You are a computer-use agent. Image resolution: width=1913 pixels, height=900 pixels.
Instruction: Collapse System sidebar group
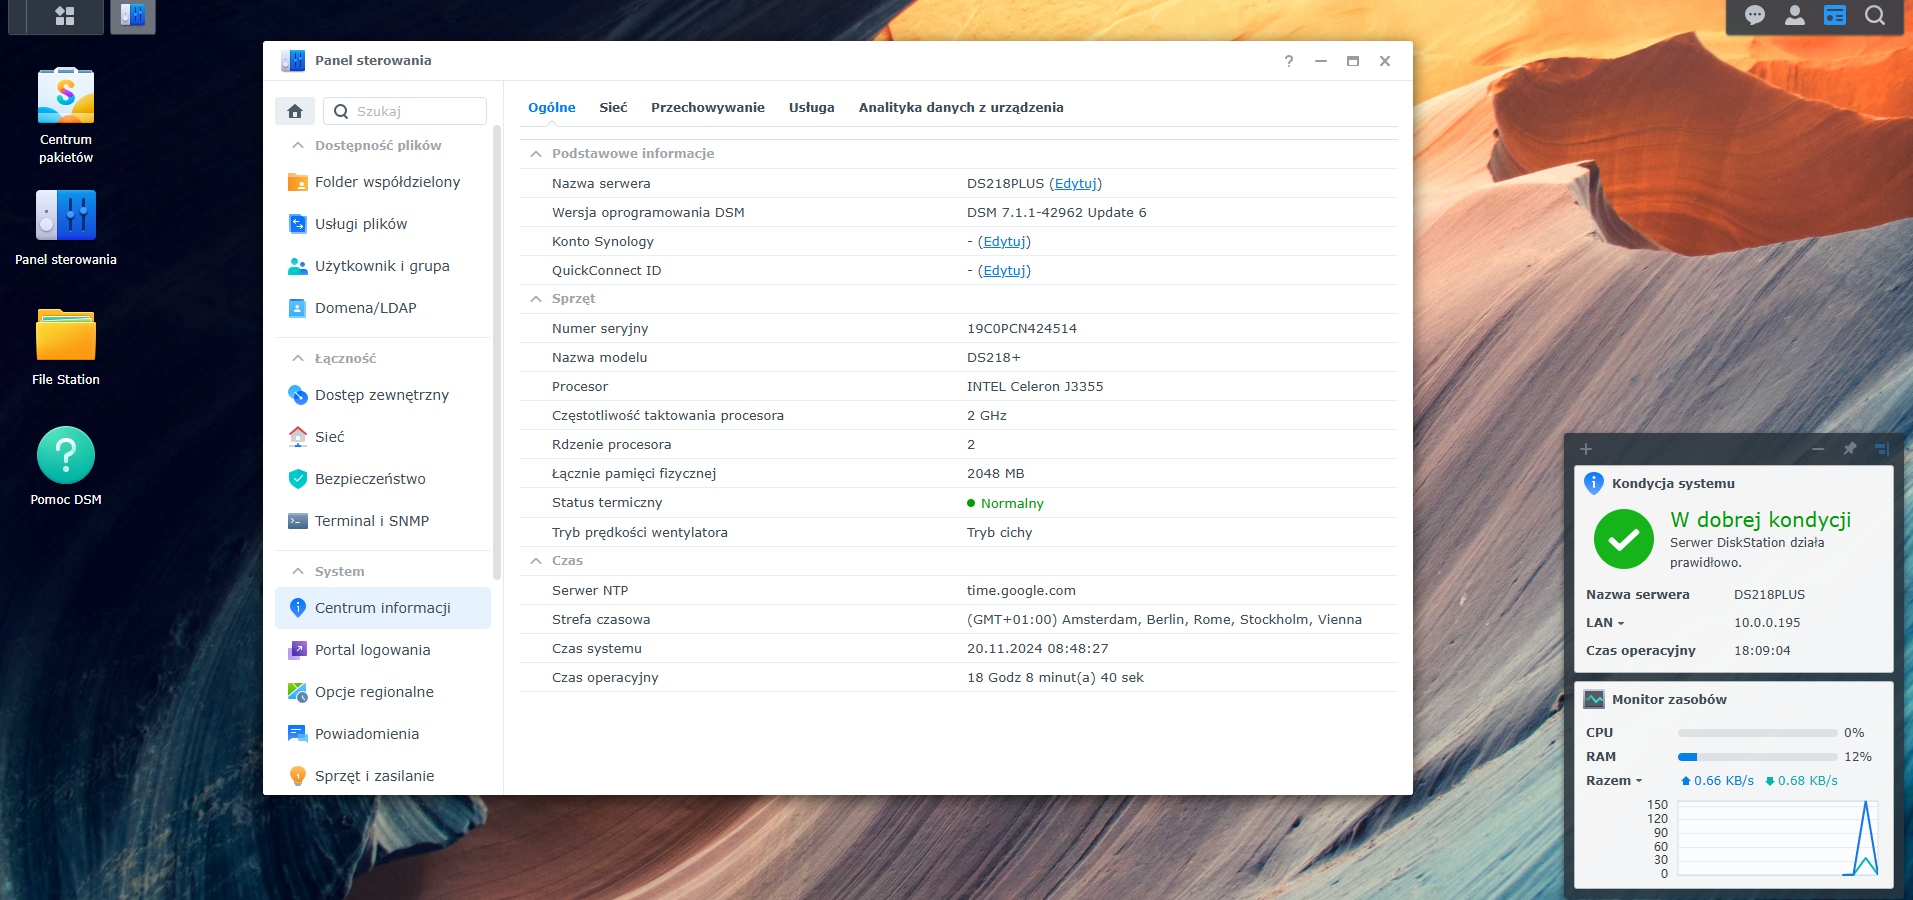(x=297, y=571)
